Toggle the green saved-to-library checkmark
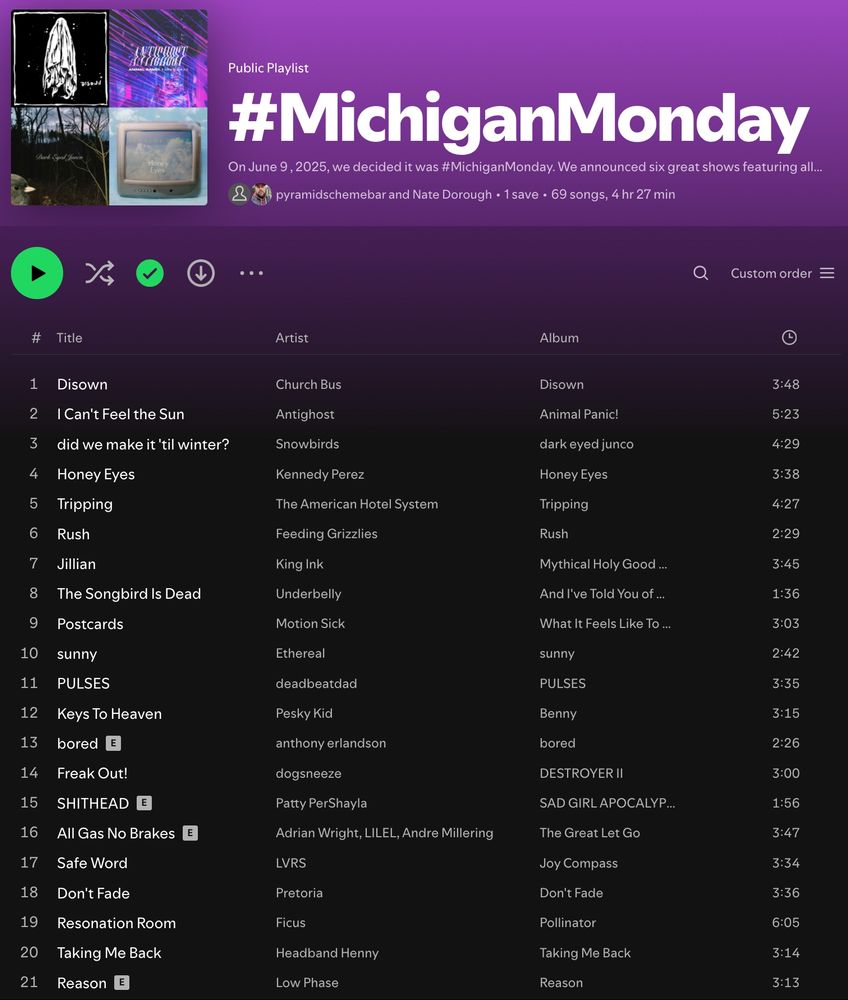 (150, 274)
